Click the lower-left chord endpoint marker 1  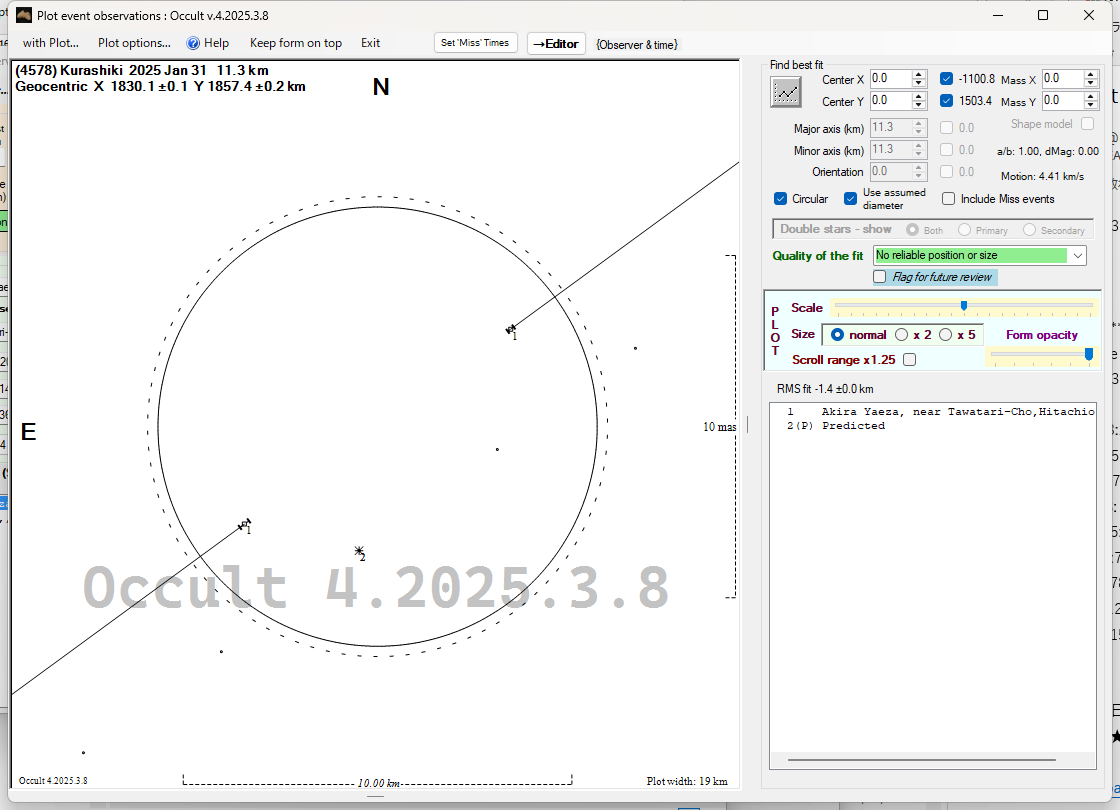pos(244,523)
